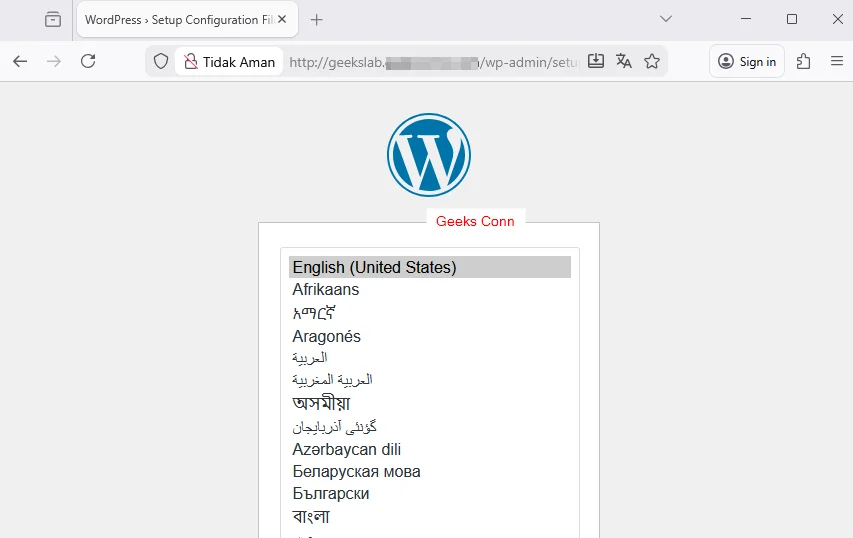Open the tracking protection shield icon
The image size is (853, 538).
tap(160, 61)
